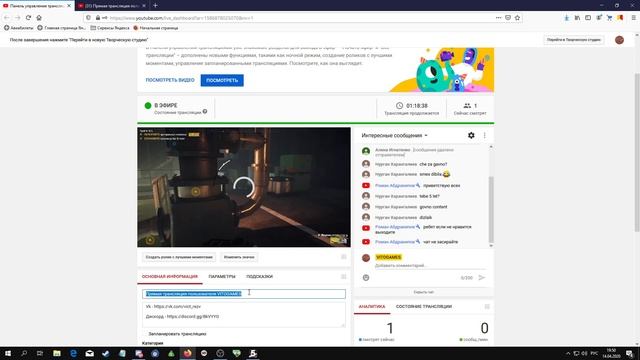Click the help question mark beside 'Состояние трансляции'
This screenshot has width=640, height=360.
point(205,111)
